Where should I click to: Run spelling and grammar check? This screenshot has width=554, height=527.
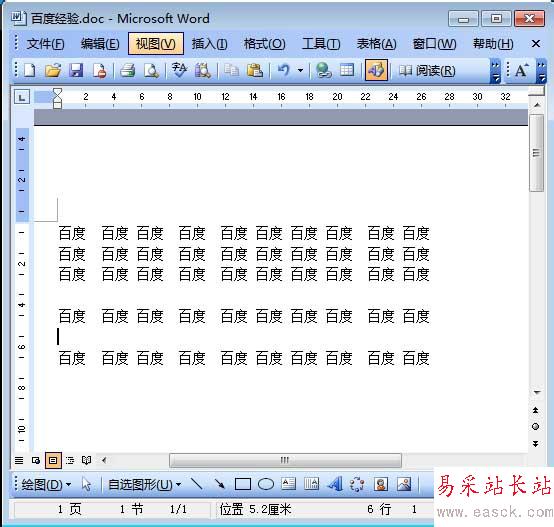tap(179, 70)
